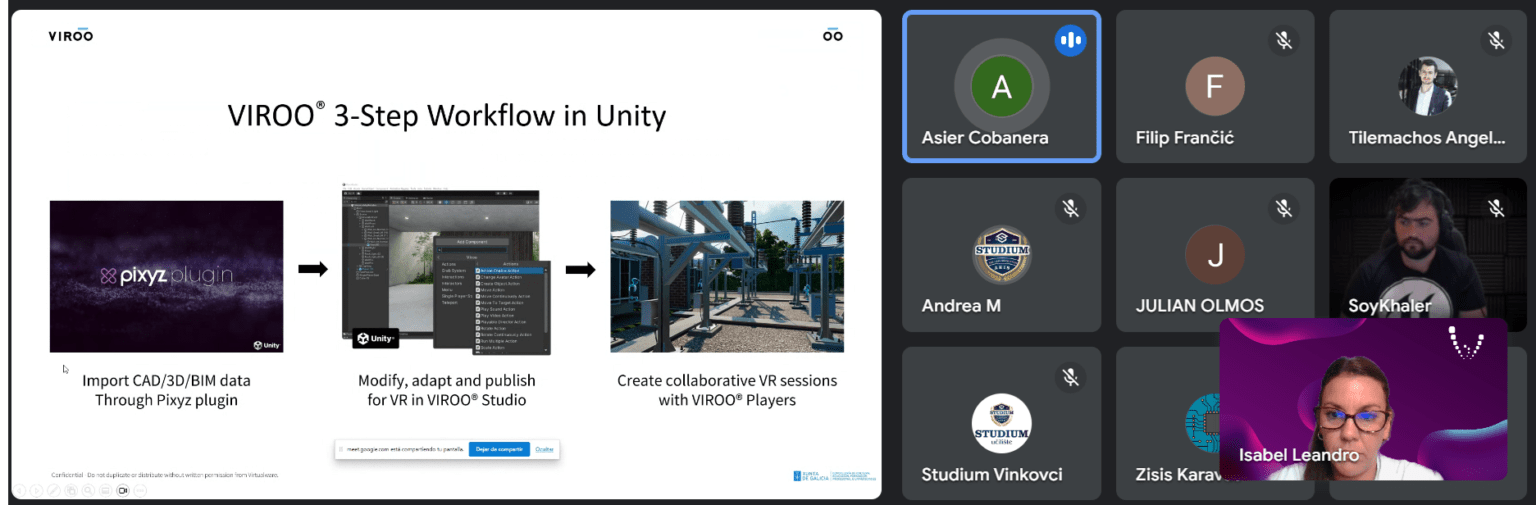Click the camera icon in slide toolbar
Viewport: 1536px width, 505px height.
(x=123, y=491)
